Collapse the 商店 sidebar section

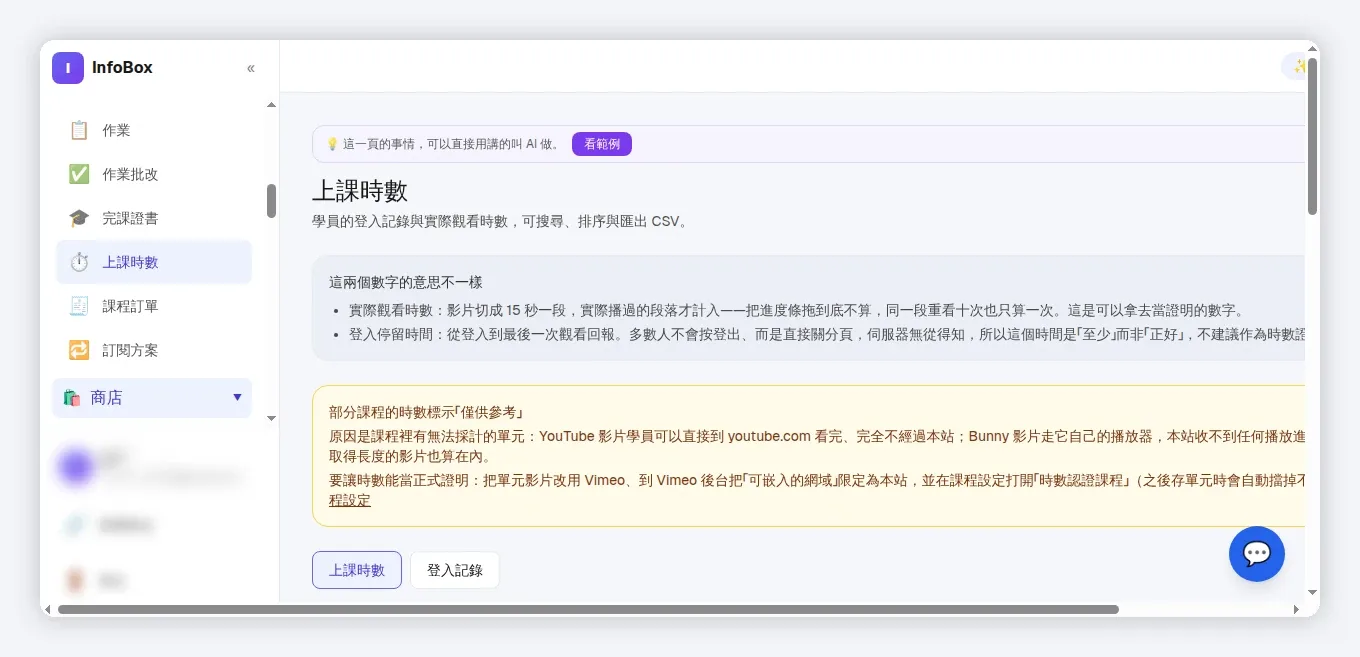pos(152,398)
